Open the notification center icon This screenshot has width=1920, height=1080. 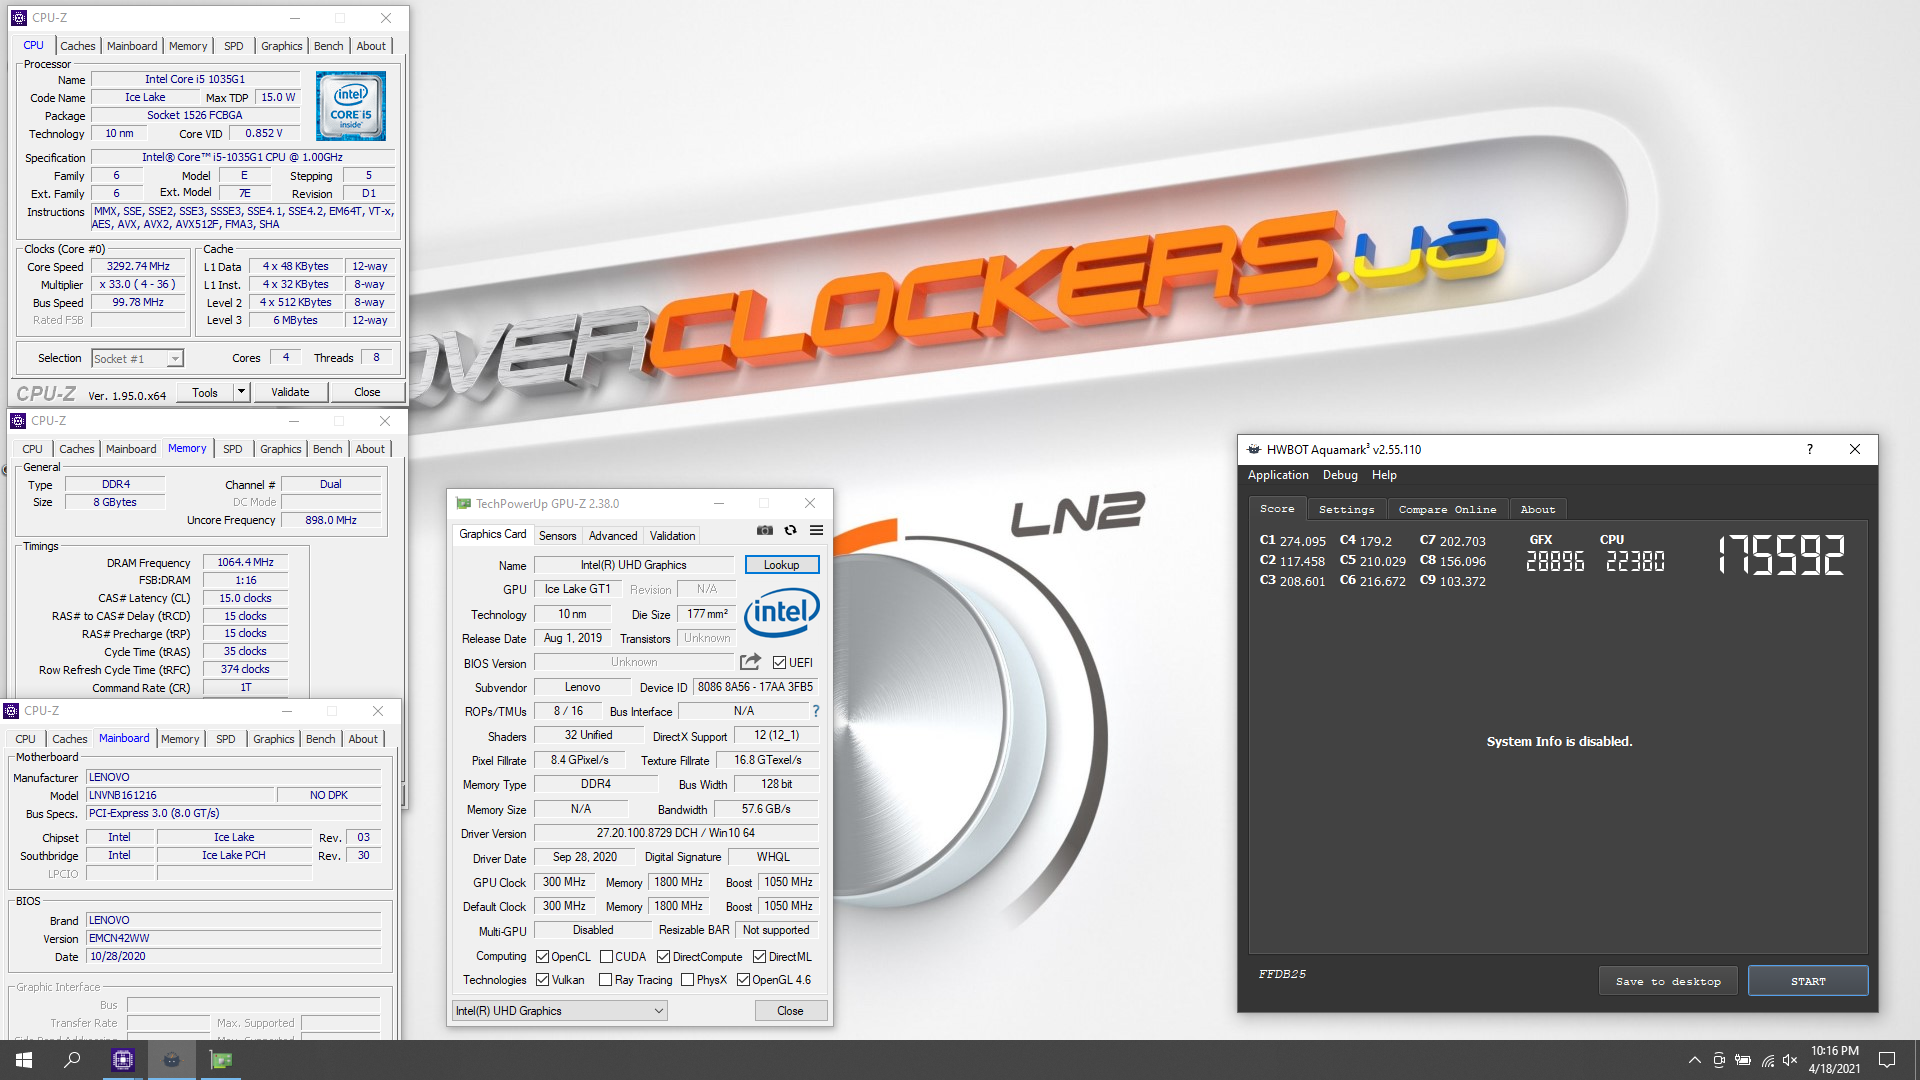(1887, 1060)
